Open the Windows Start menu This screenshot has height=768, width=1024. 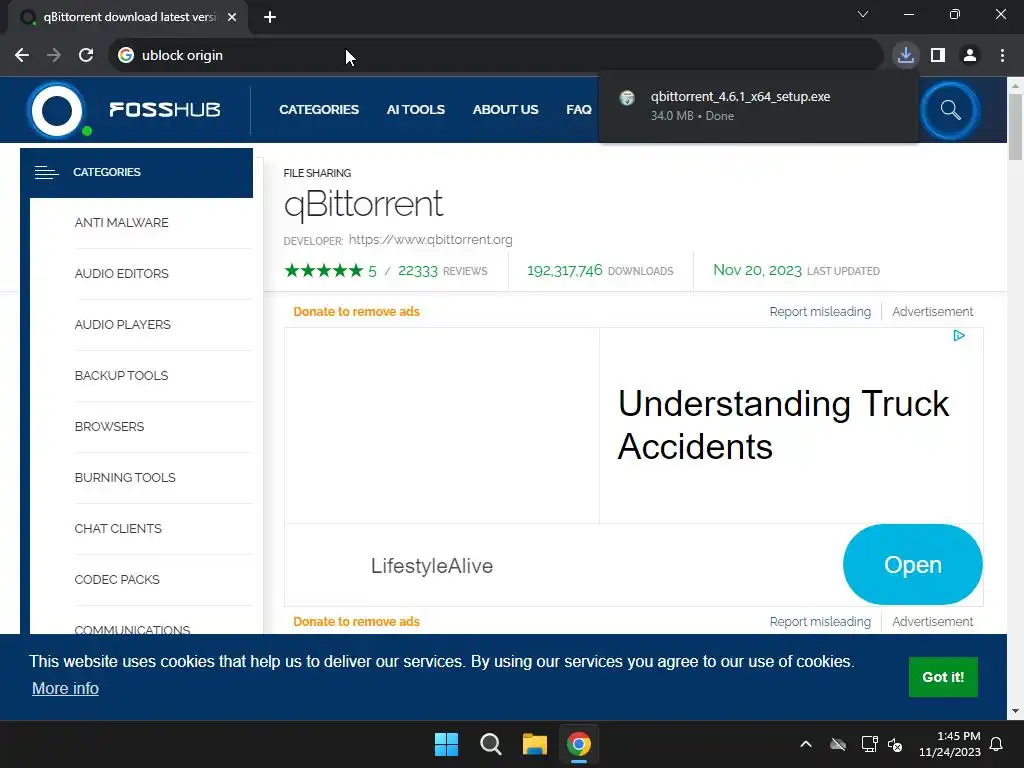tap(447, 744)
